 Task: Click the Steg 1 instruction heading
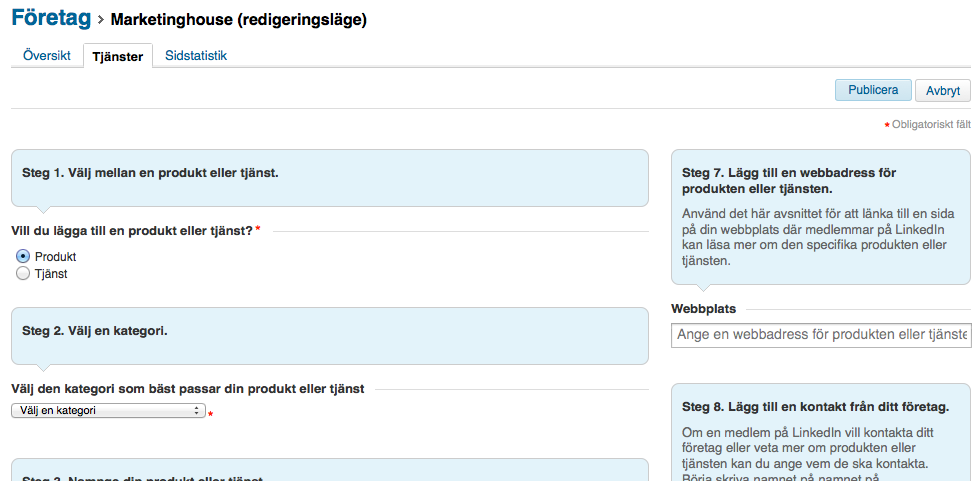coord(150,173)
